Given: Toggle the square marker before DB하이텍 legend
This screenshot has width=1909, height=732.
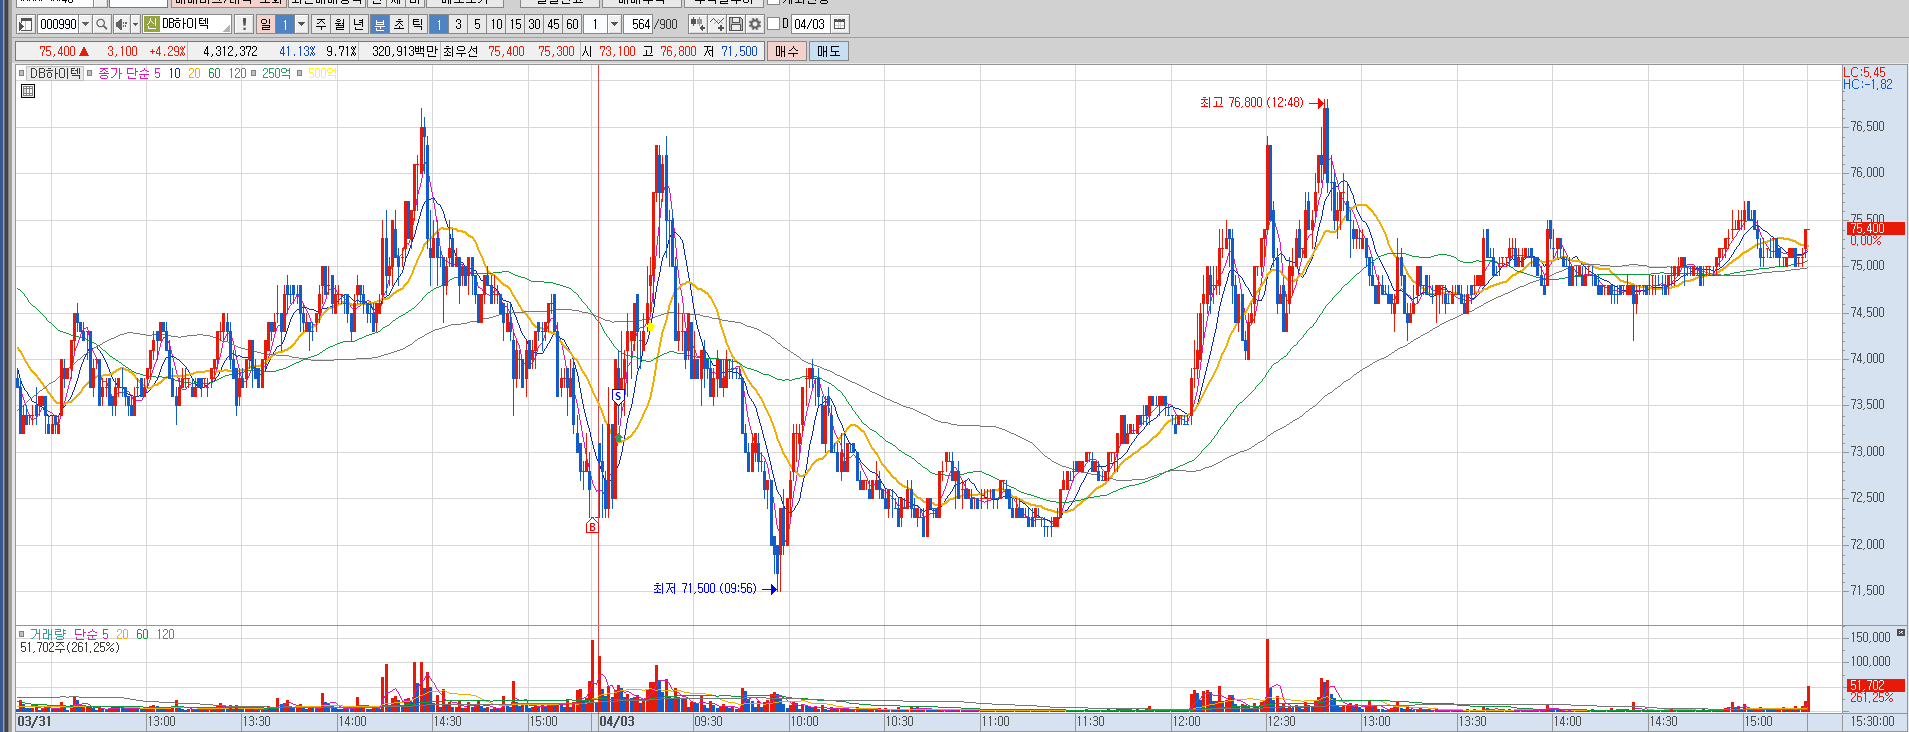Looking at the screenshot, I should [x=21, y=73].
